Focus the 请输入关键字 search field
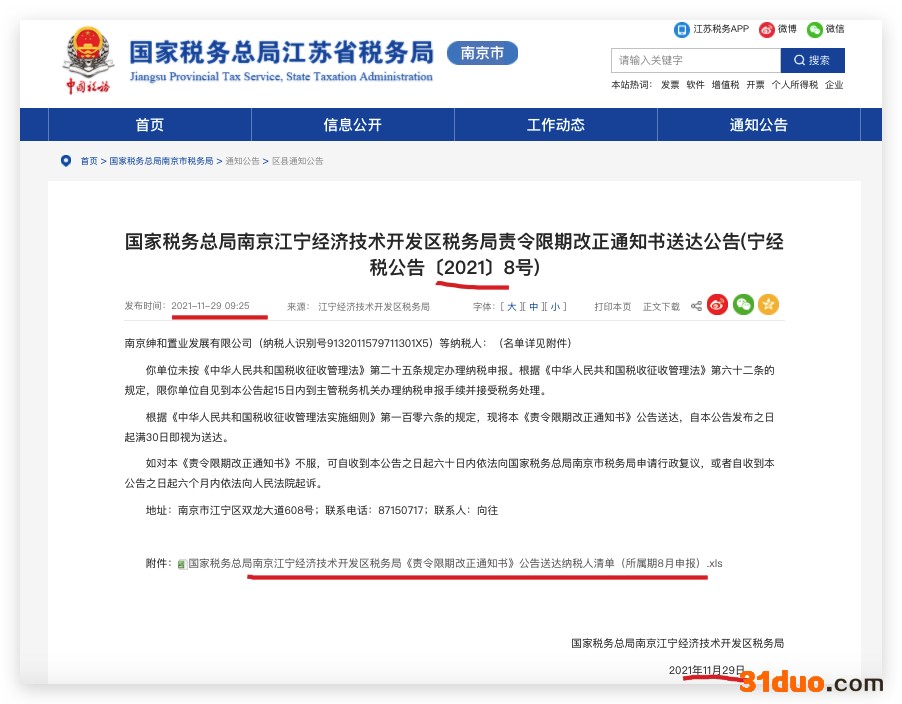902x704 pixels. pyautogui.click(x=695, y=60)
